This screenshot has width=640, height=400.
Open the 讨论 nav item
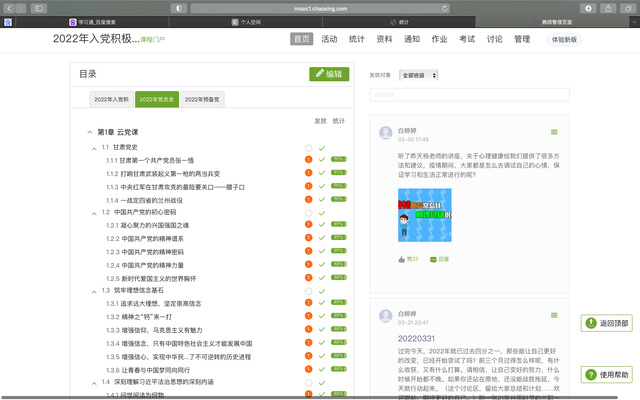tap(494, 39)
